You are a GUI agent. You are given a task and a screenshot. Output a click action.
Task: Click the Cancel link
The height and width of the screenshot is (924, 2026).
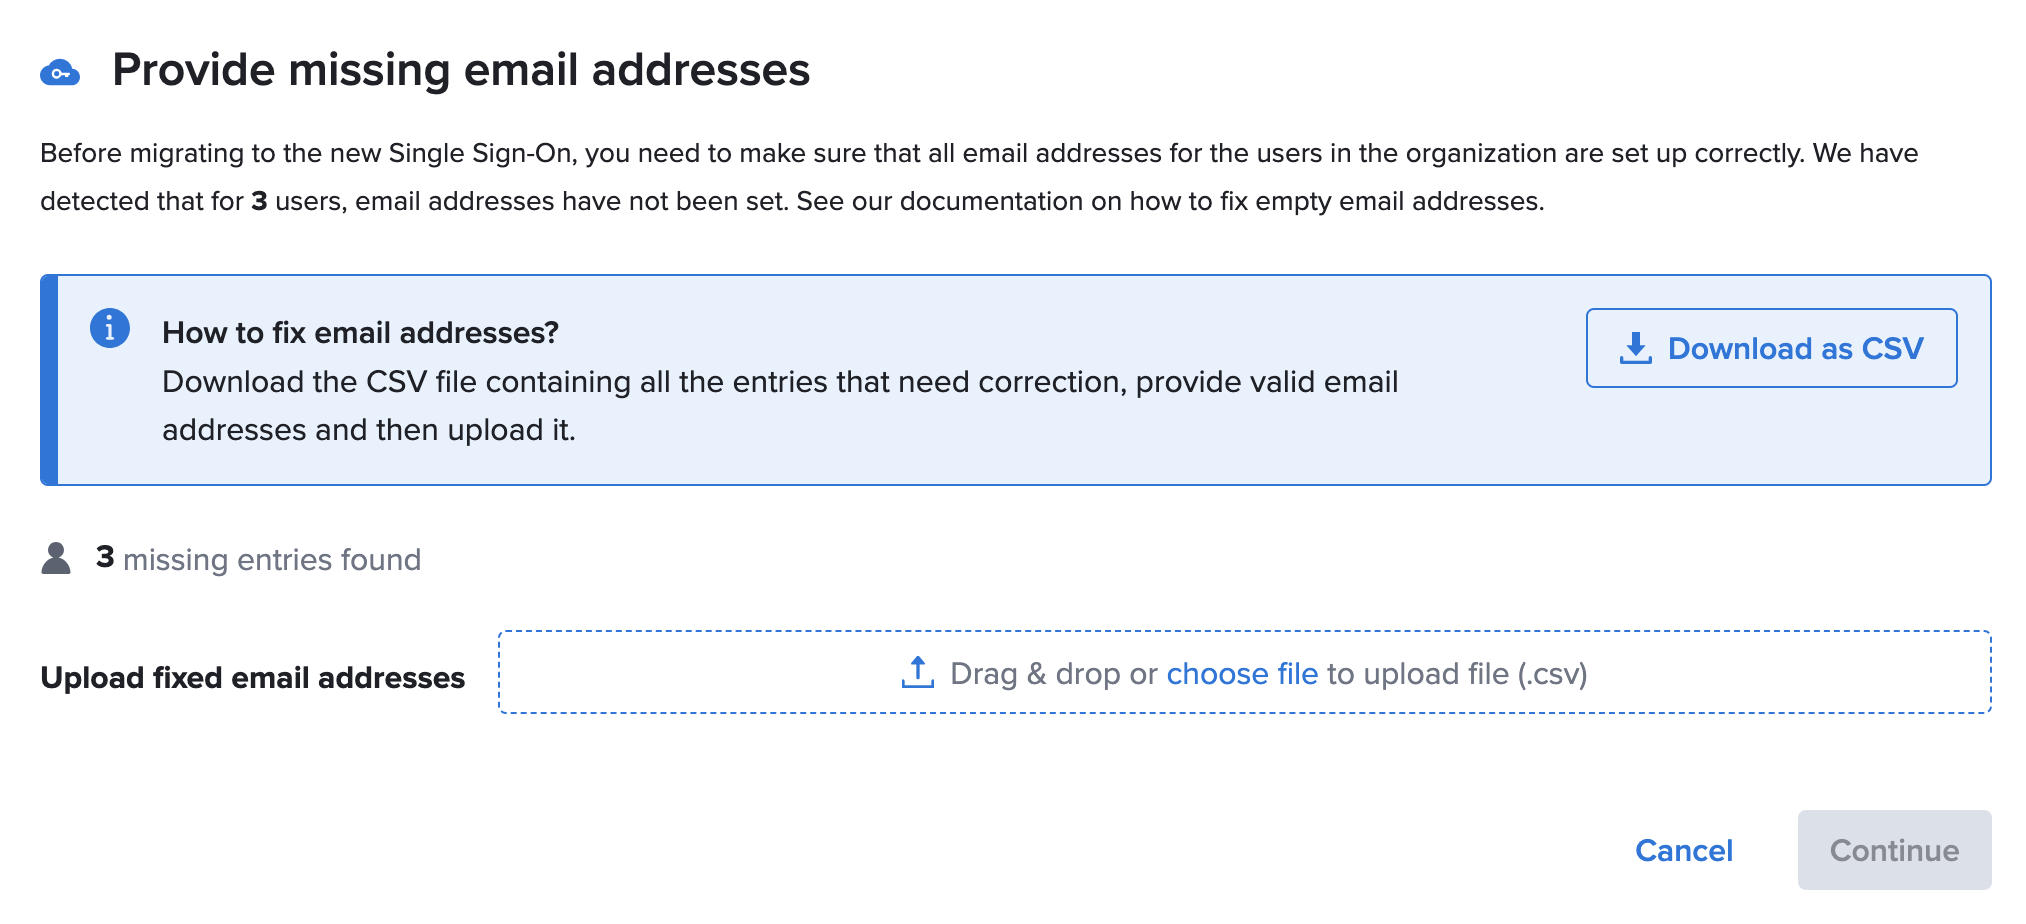[1684, 851]
